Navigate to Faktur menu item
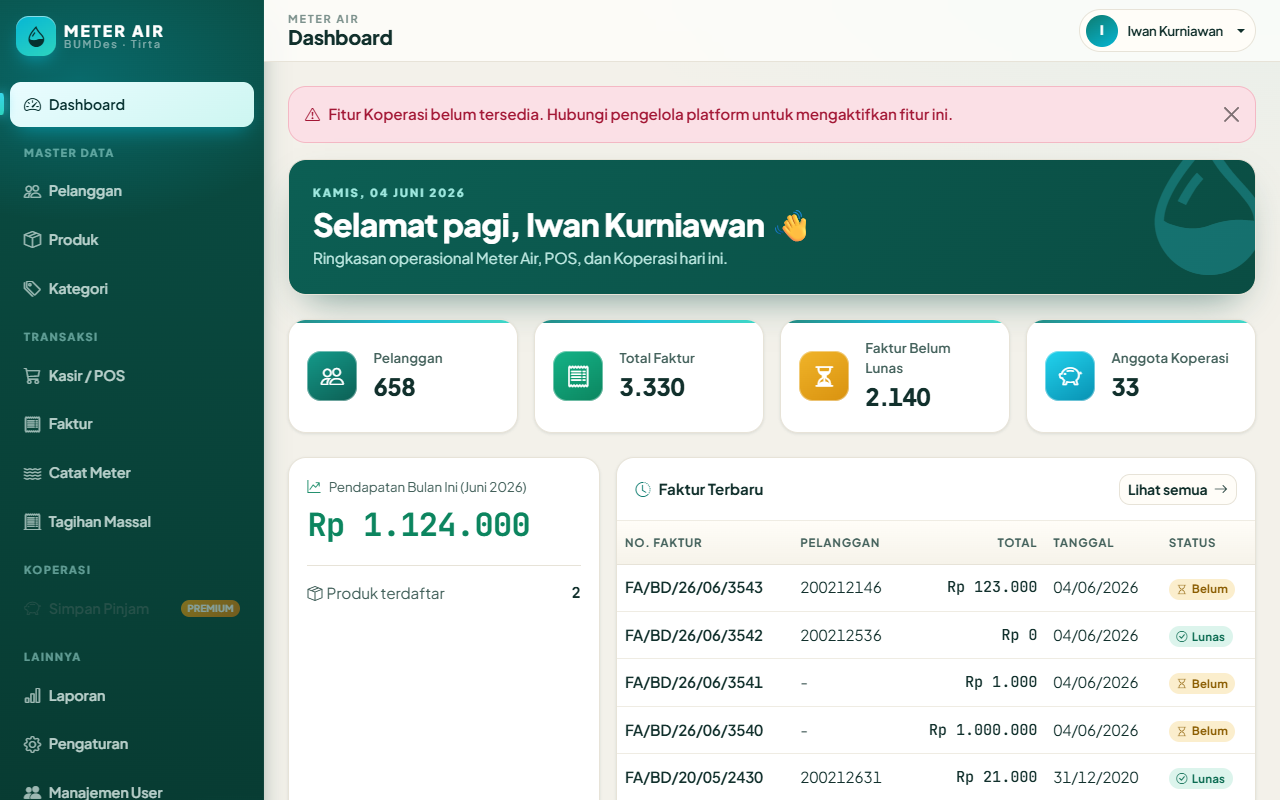1280x800 pixels. point(132,424)
